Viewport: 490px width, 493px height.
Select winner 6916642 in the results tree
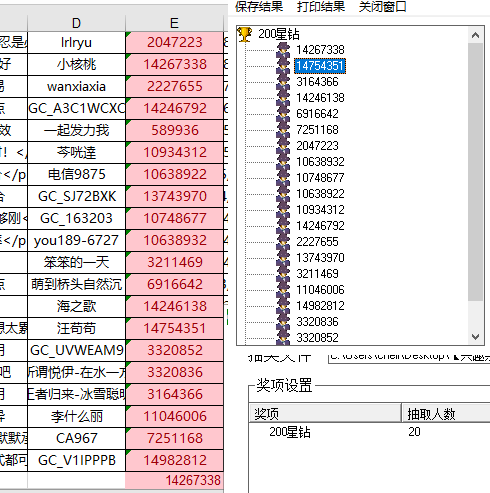(317, 114)
